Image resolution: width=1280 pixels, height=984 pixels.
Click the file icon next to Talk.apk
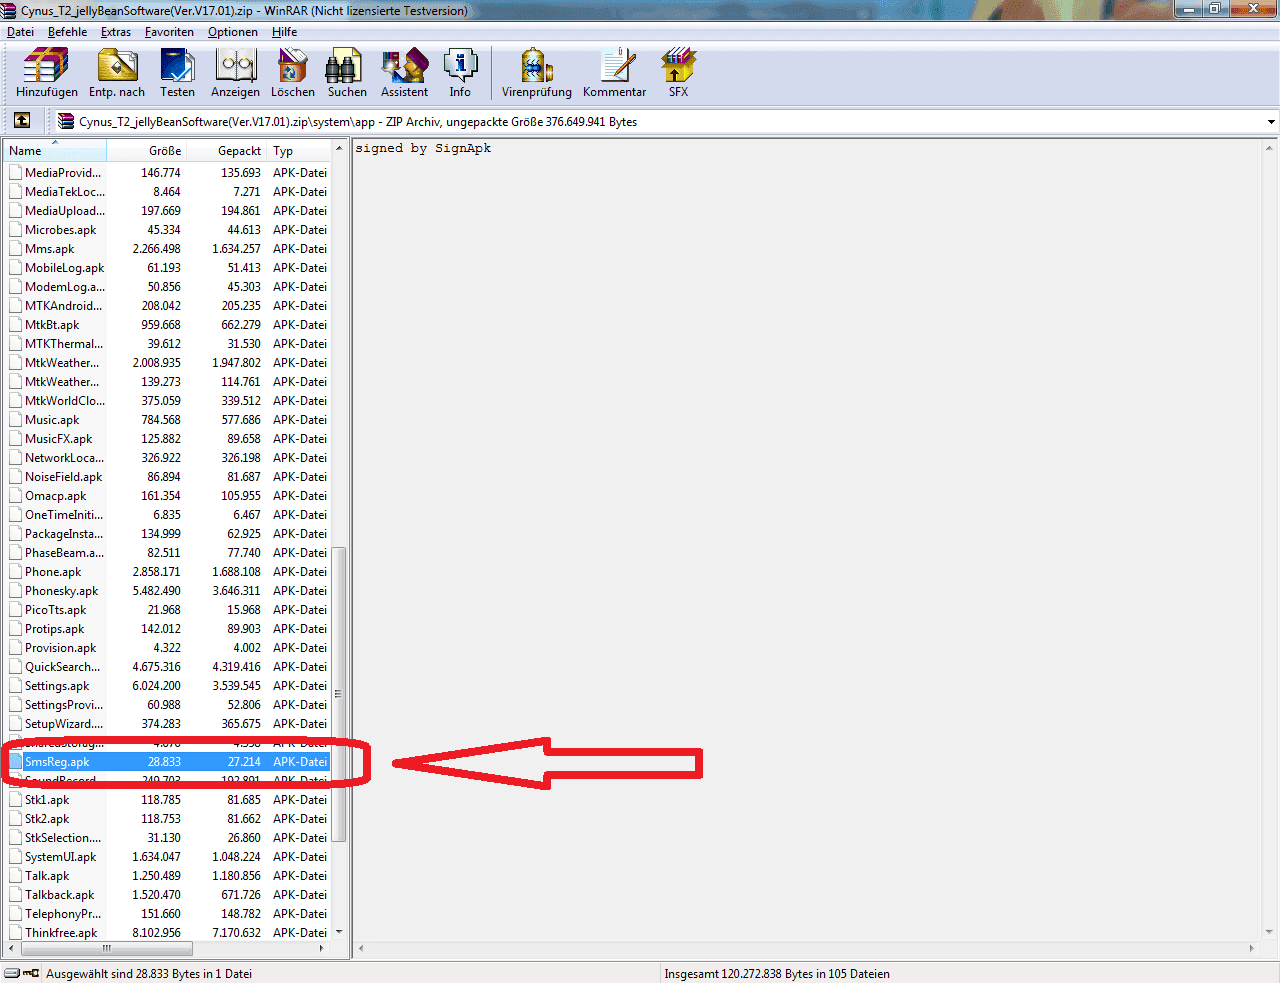pyautogui.click(x=16, y=876)
